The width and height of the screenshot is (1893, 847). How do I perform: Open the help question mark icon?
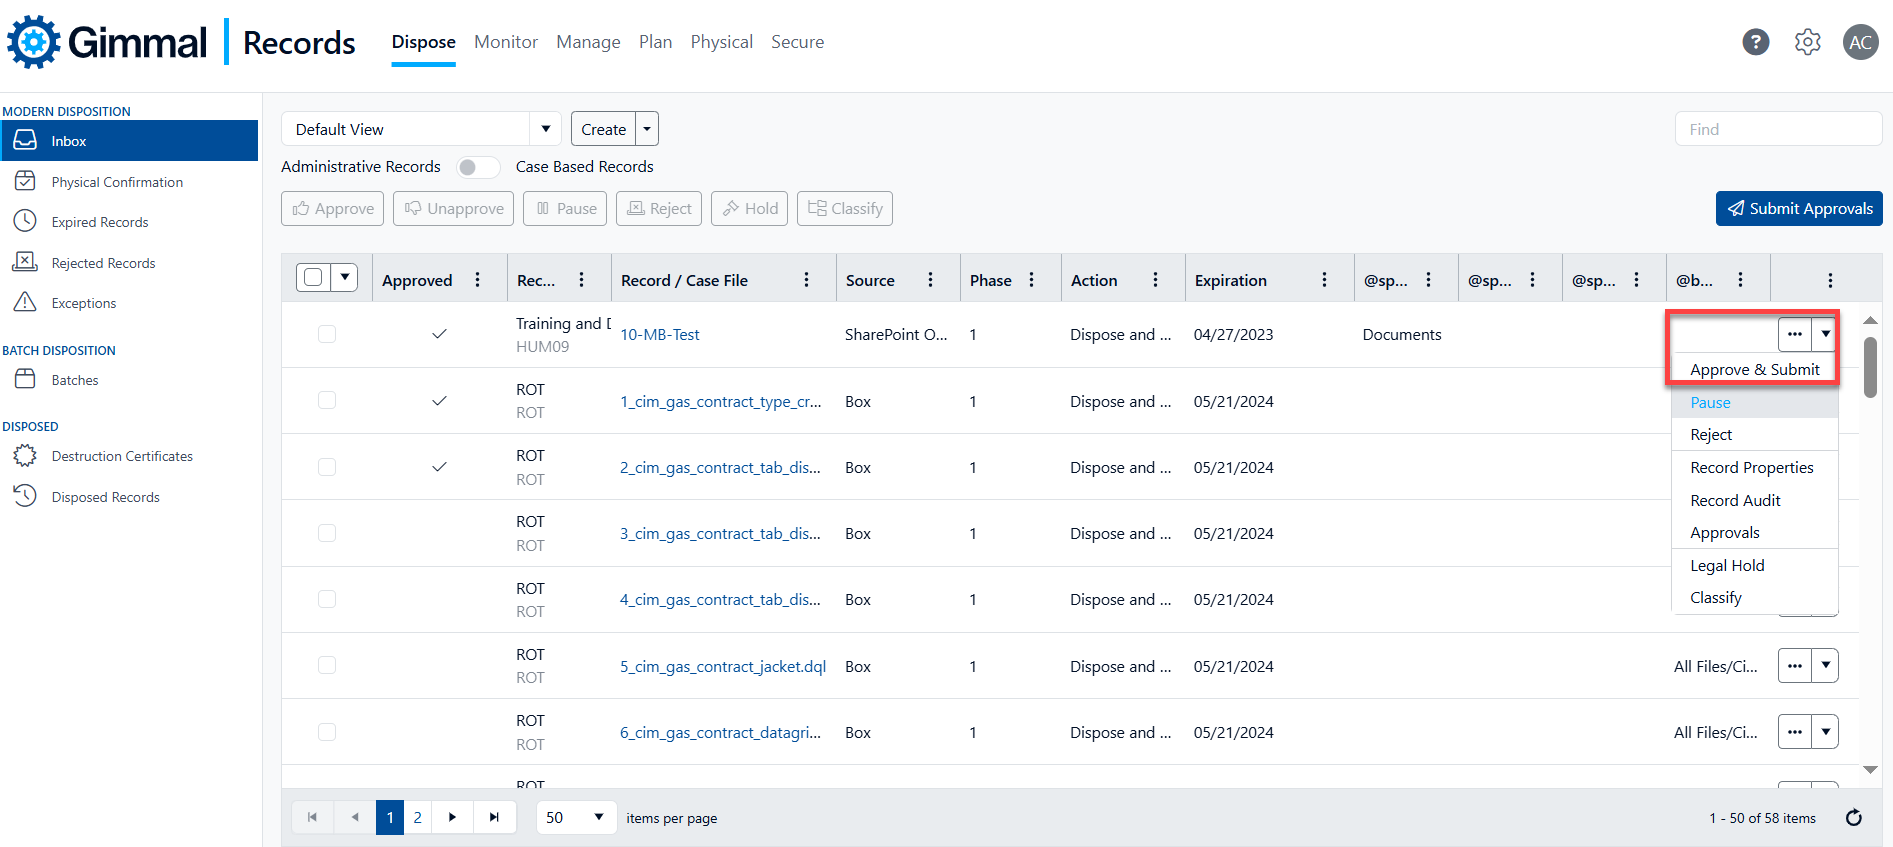pyautogui.click(x=1755, y=42)
